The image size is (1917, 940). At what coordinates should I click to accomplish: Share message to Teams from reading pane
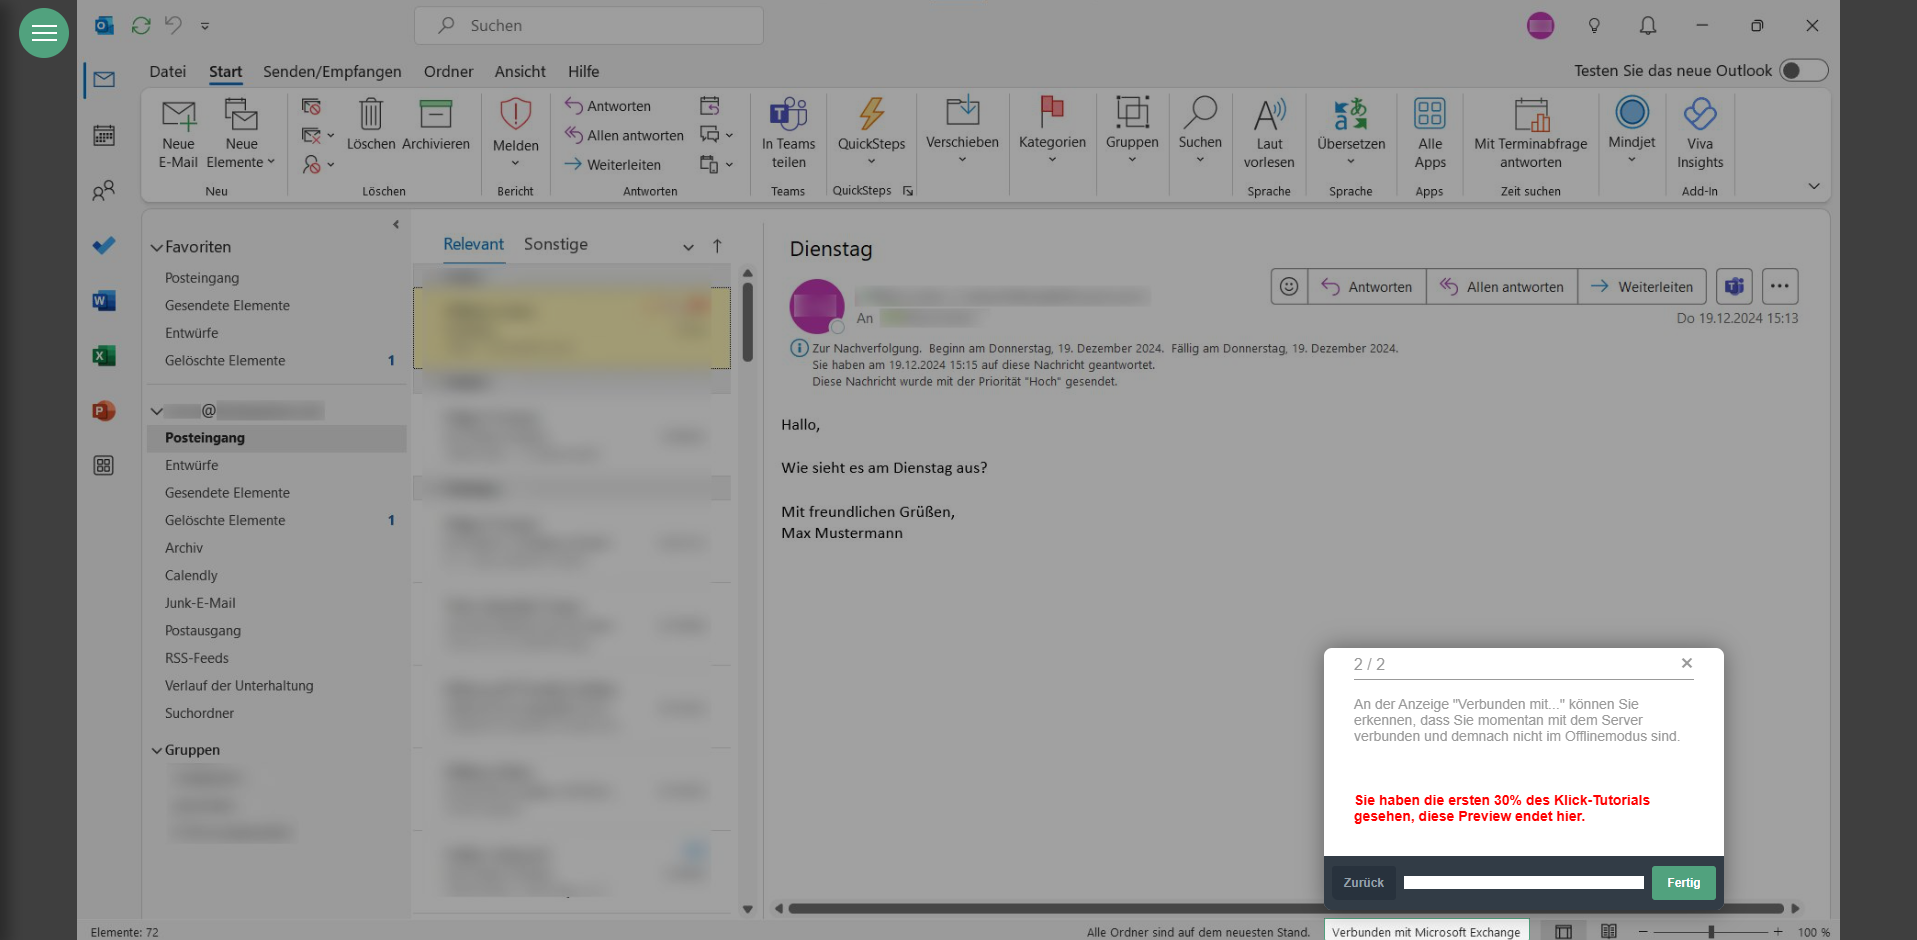tap(1734, 287)
